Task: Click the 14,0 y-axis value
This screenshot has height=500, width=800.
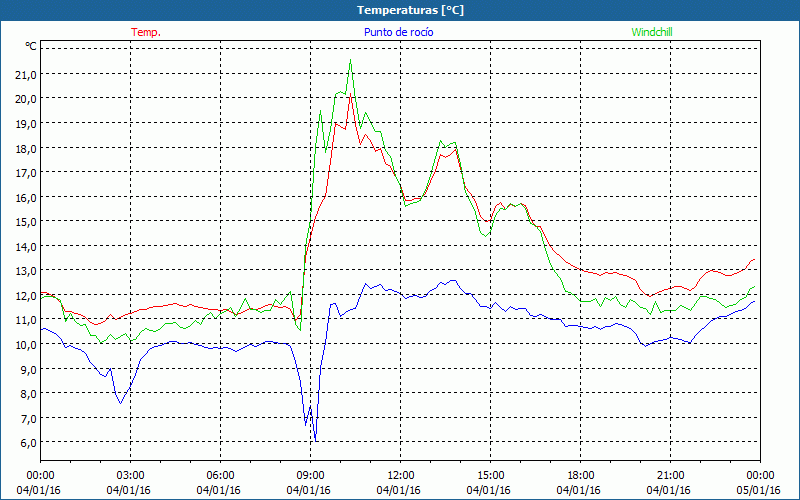Action: (x=26, y=246)
